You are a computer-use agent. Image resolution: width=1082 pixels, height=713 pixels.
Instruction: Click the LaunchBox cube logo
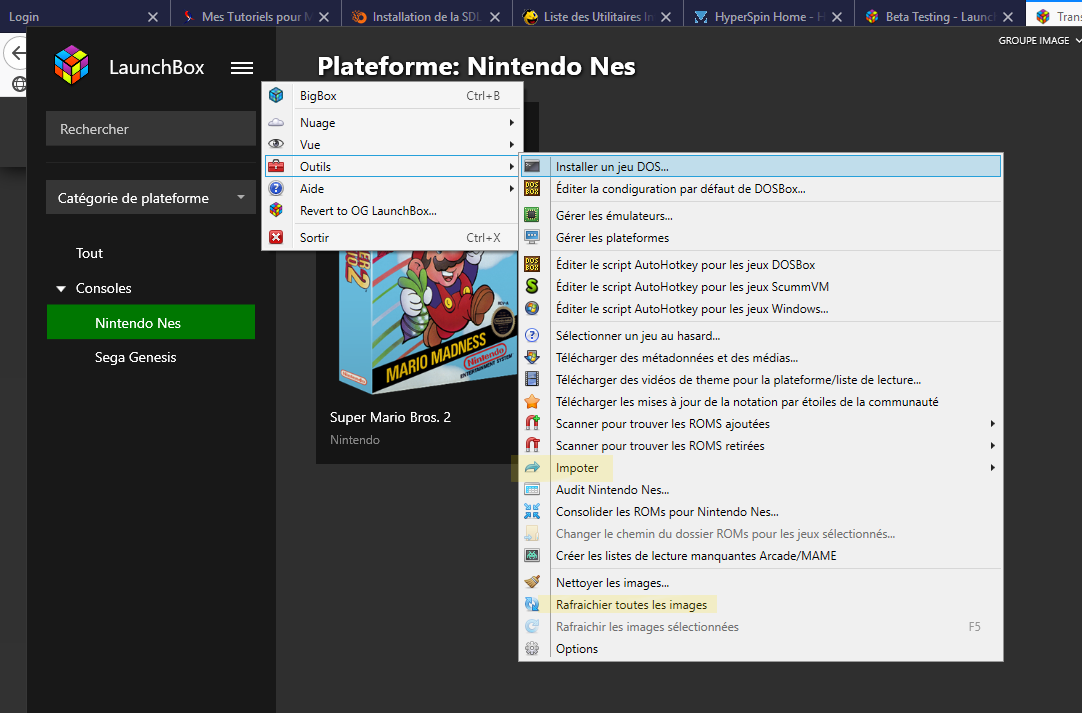(72, 65)
